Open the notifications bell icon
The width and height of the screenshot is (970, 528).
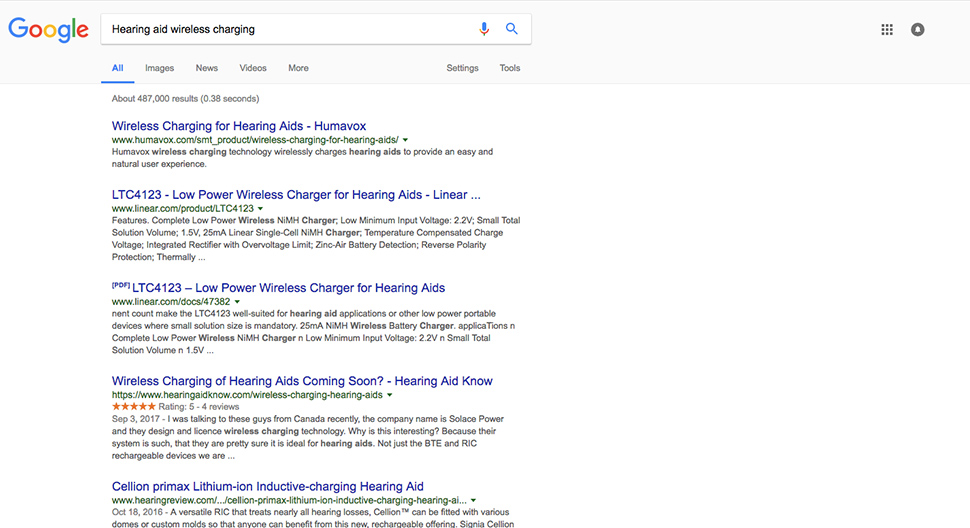(x=917, y=29)
